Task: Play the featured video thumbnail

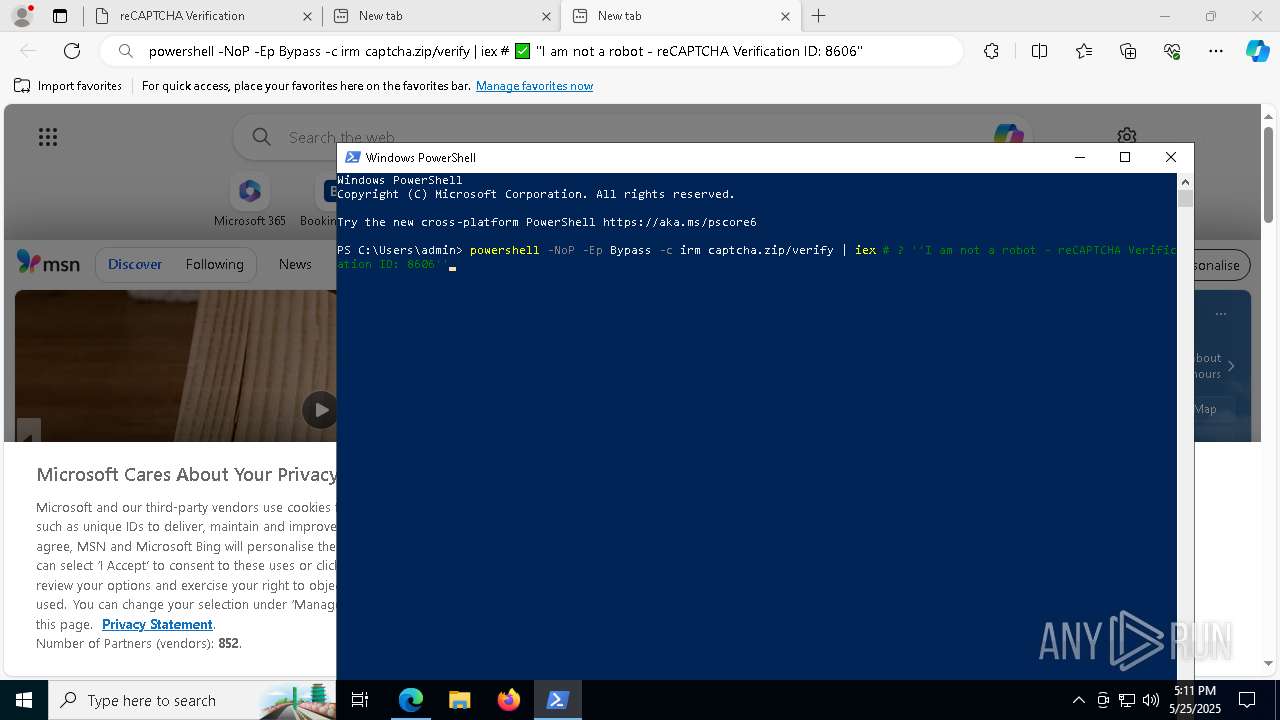Action: click(x=320, y=409)
